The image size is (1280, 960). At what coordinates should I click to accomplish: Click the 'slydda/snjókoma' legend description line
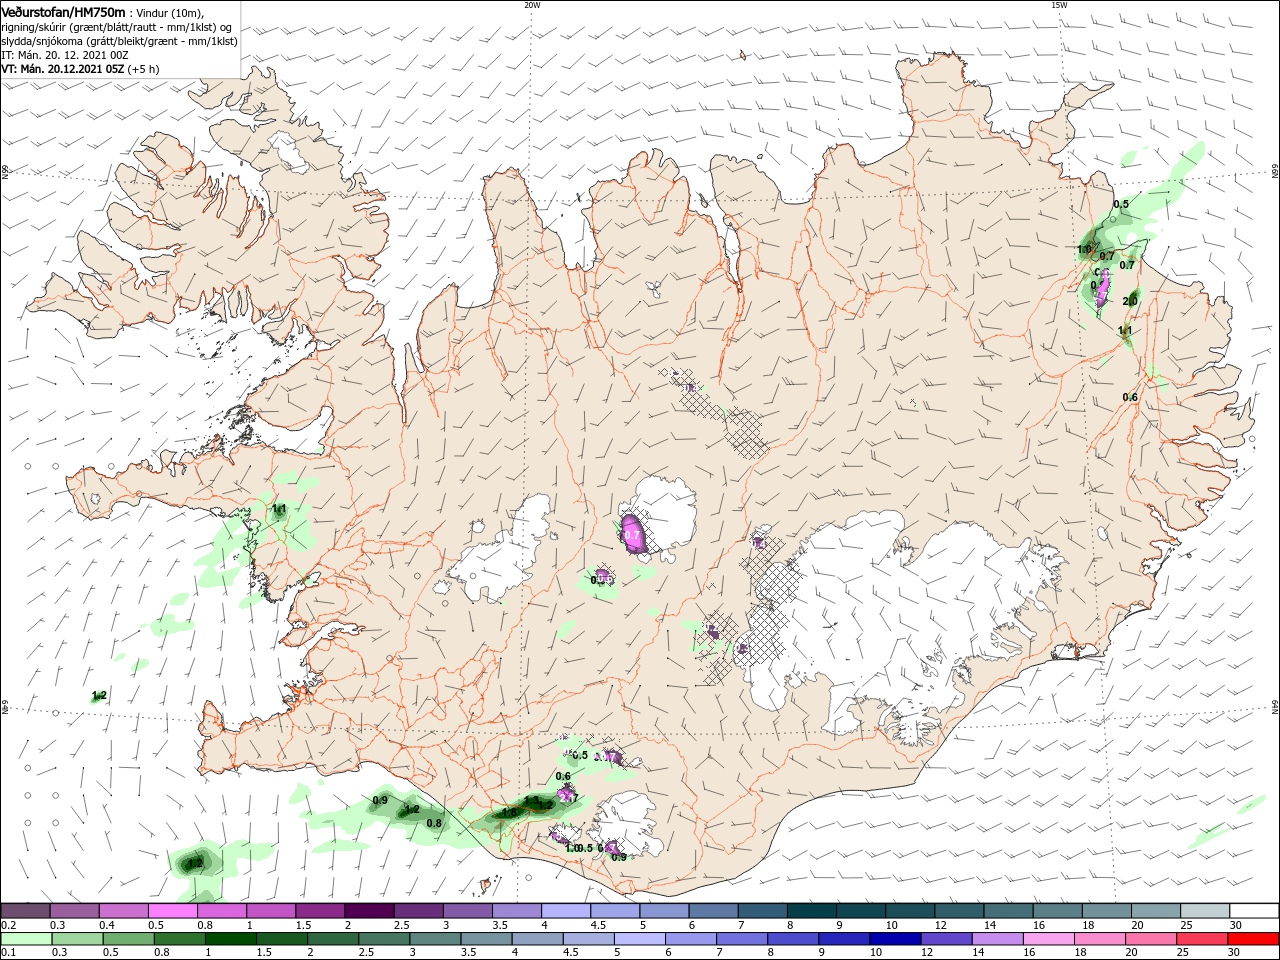(120, 41)
